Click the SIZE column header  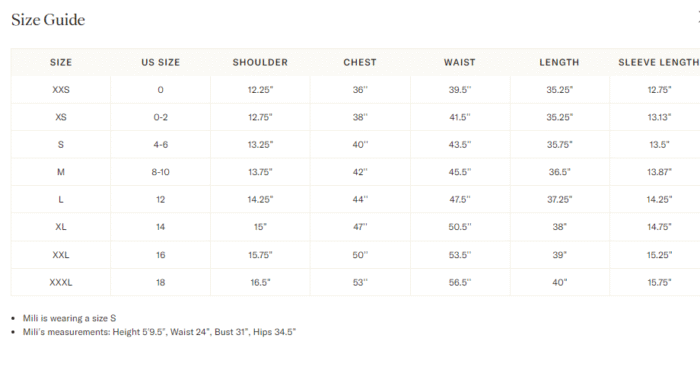[61, 63]
